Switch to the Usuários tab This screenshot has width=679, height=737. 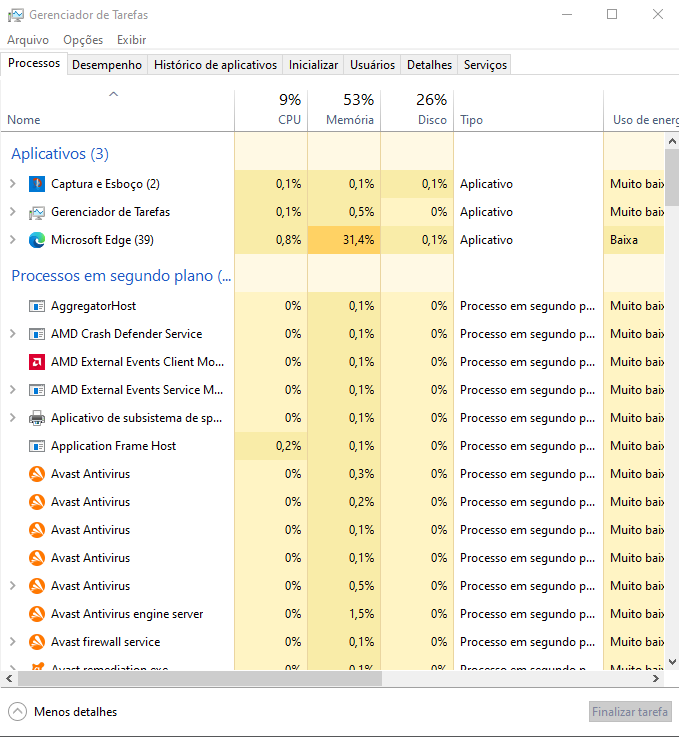click(x=372, y=65)
